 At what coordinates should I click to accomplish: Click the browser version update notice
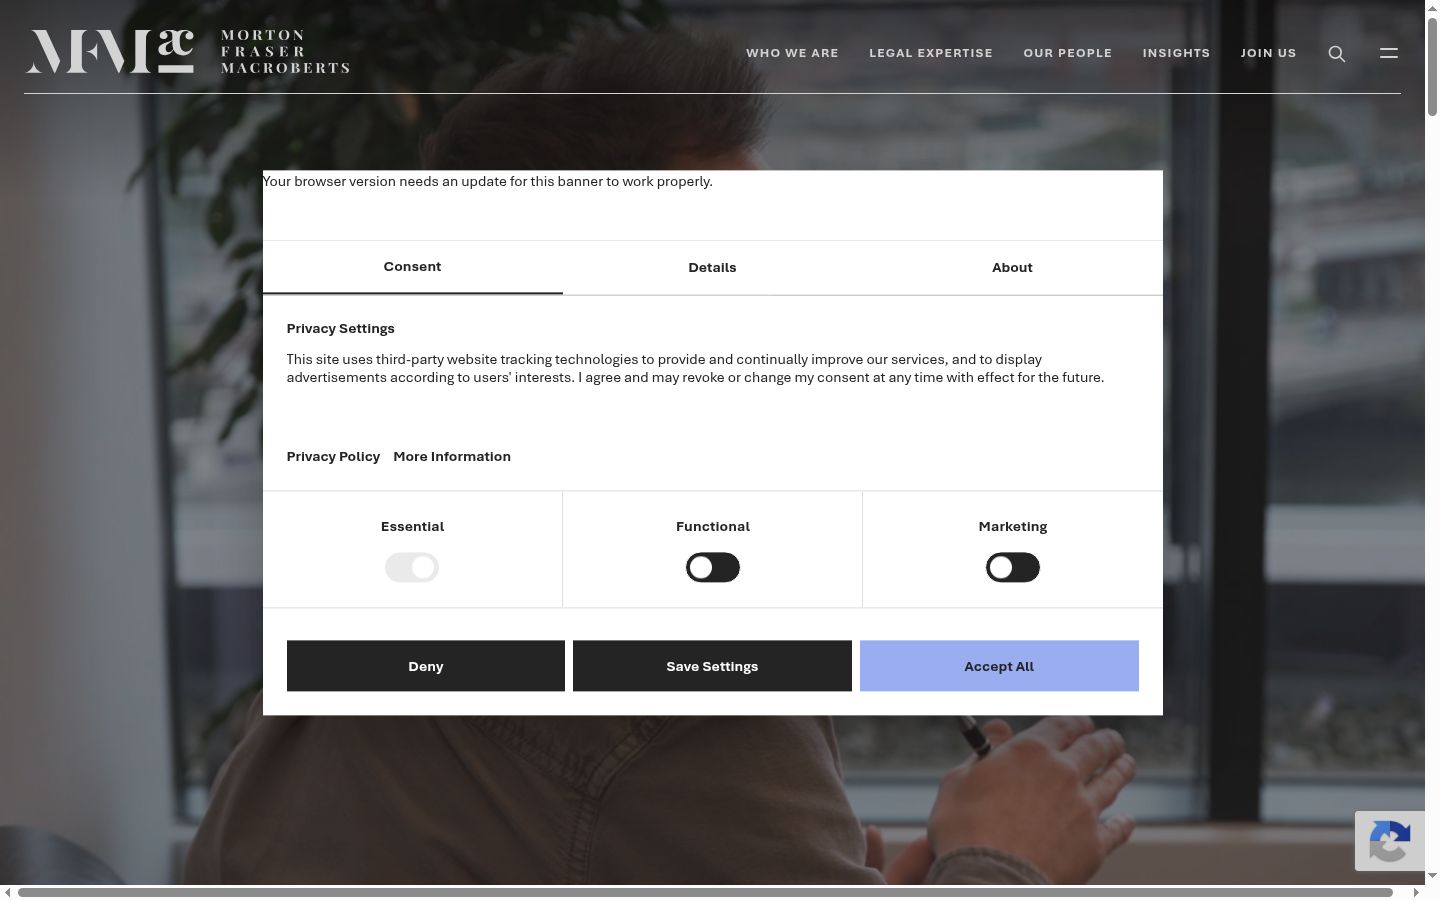click(488, 181)
